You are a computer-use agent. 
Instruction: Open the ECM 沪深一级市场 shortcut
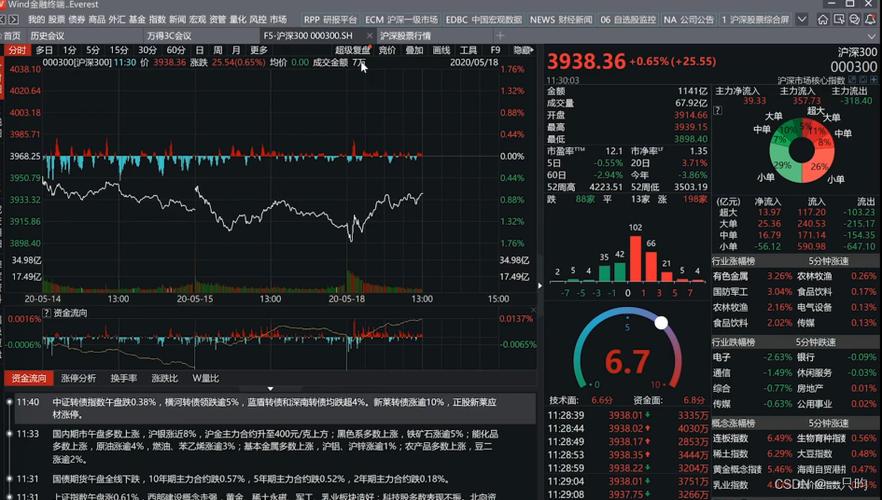tap(401, 19)
